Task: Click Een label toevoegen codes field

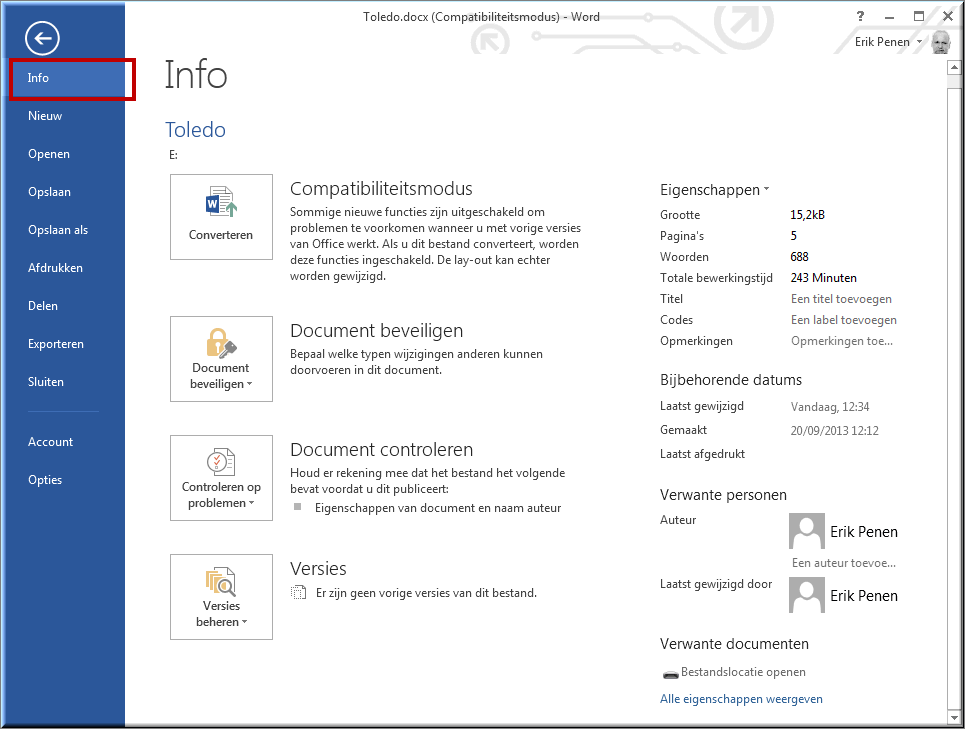Action: click(x=843, y=320)
